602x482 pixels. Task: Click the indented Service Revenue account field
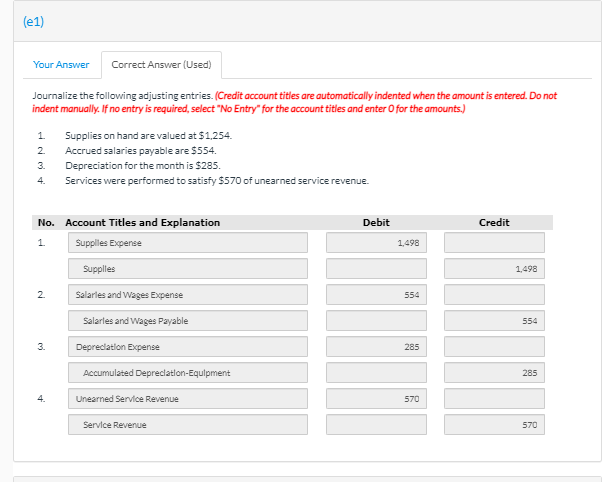pos(188,425)
